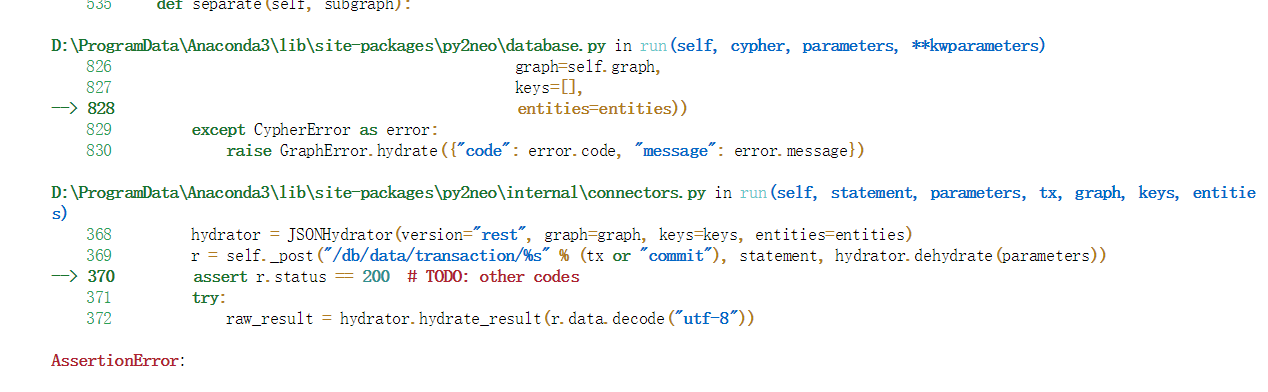Click the 'raise GraphError.hydrate' line

tap(545, 151)
